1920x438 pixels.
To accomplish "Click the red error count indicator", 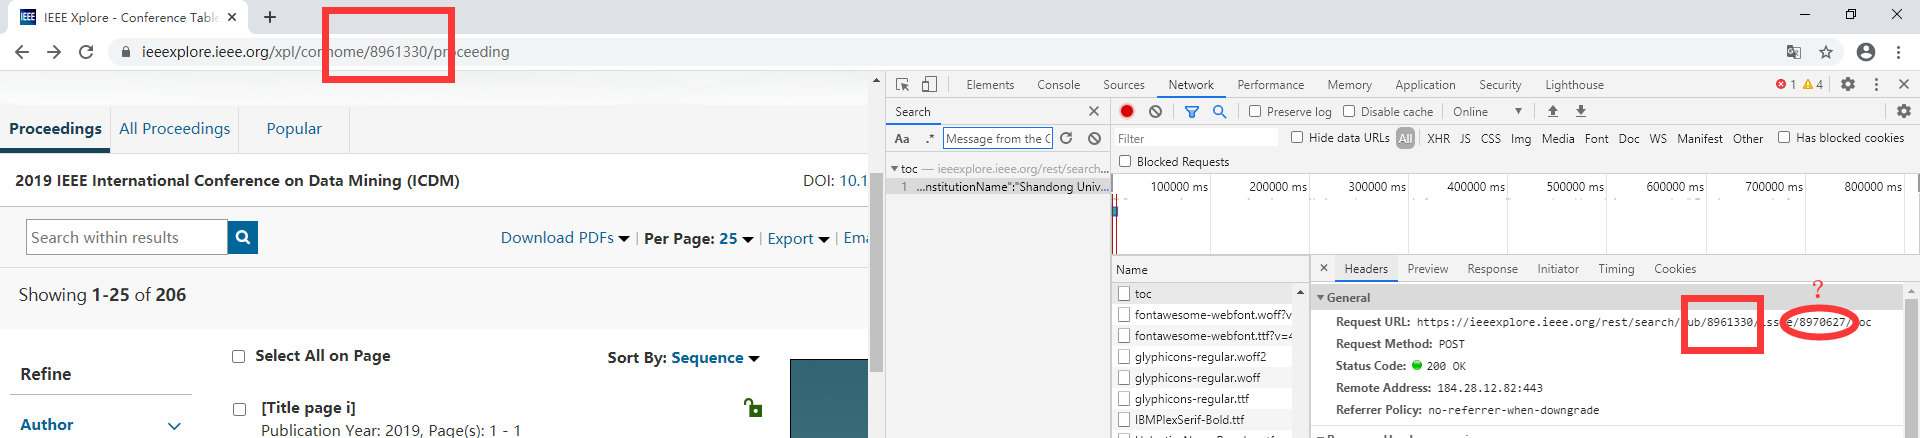I will click(1786, 85).
